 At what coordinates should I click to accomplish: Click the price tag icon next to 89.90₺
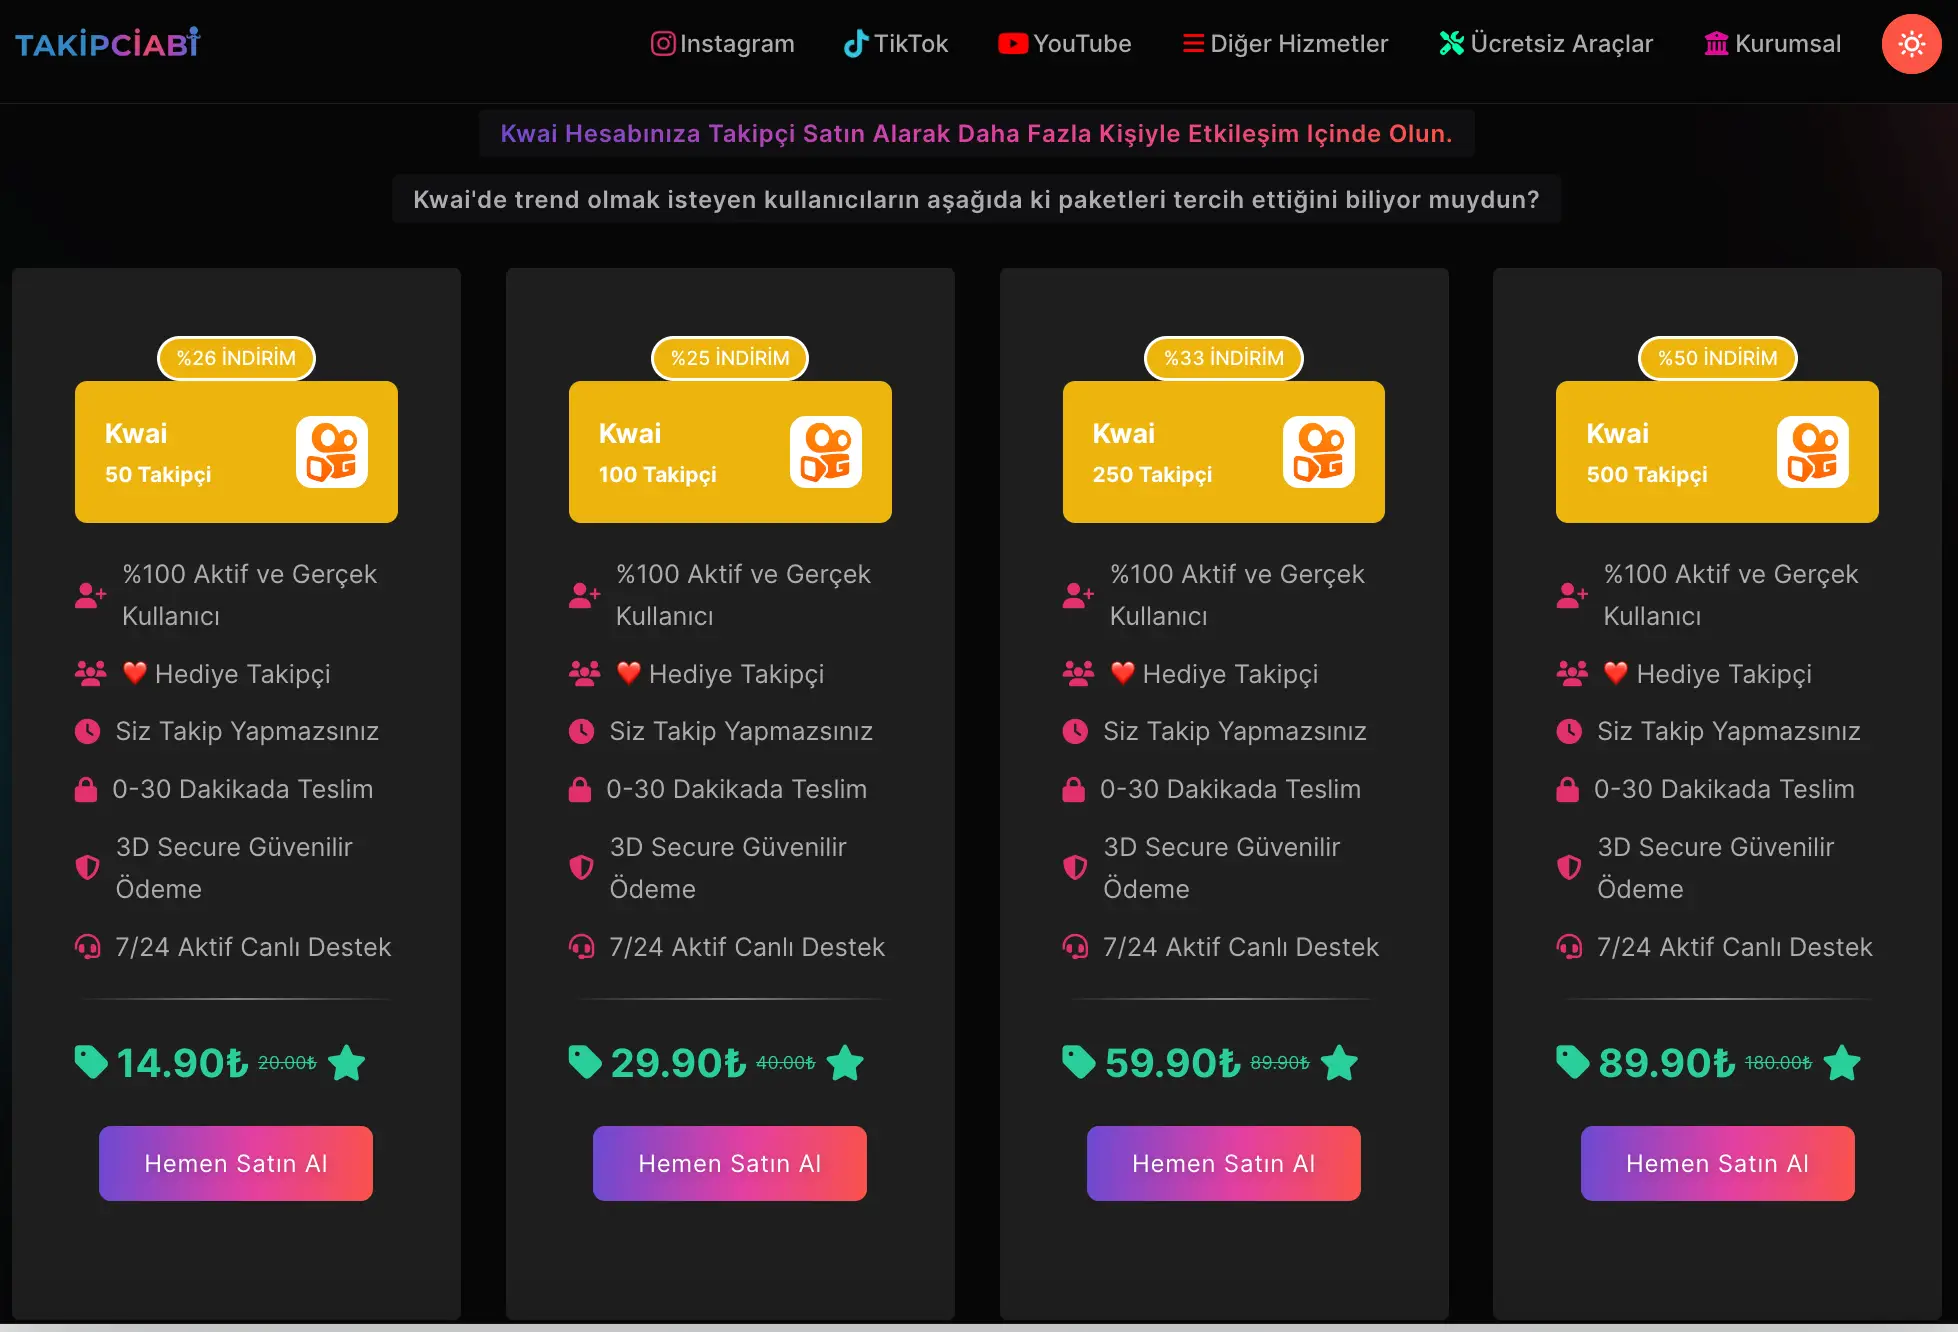point(1573,1062)
